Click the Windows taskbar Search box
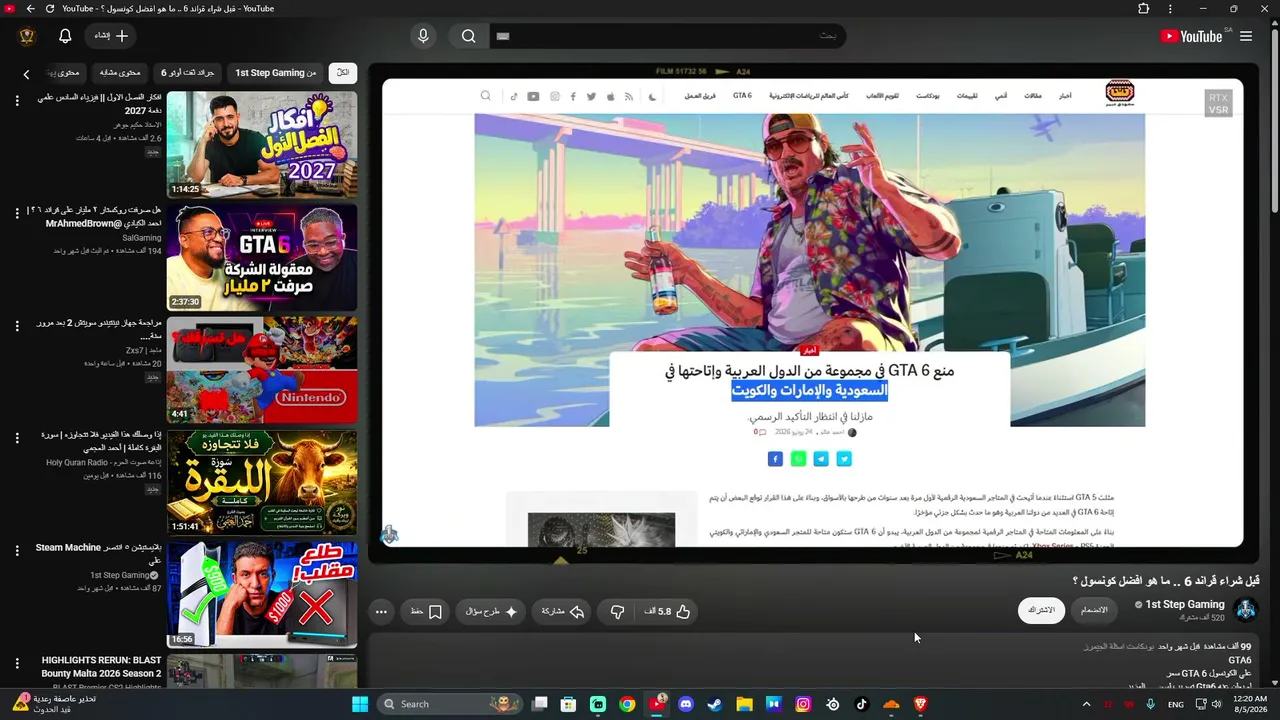1280x720 pixels. click(x=449, y=704)
